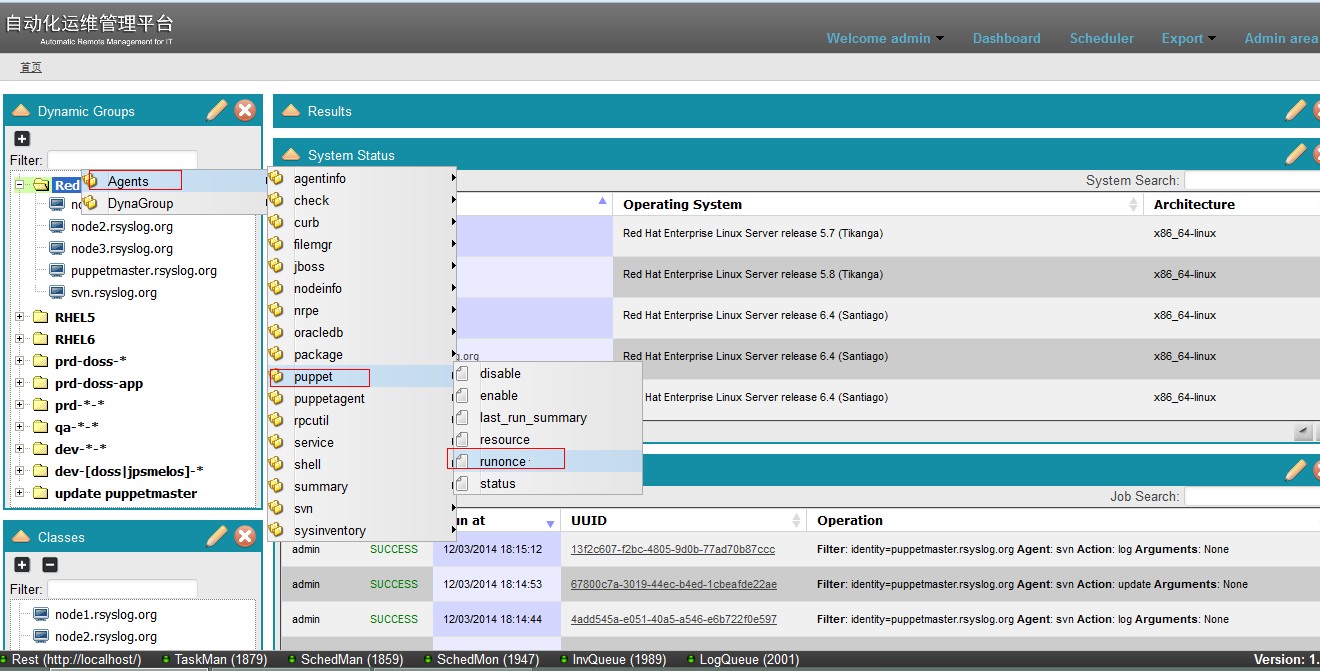Open the filemgr agent submenu
The image size is (1320, 671).
(361, 244)
